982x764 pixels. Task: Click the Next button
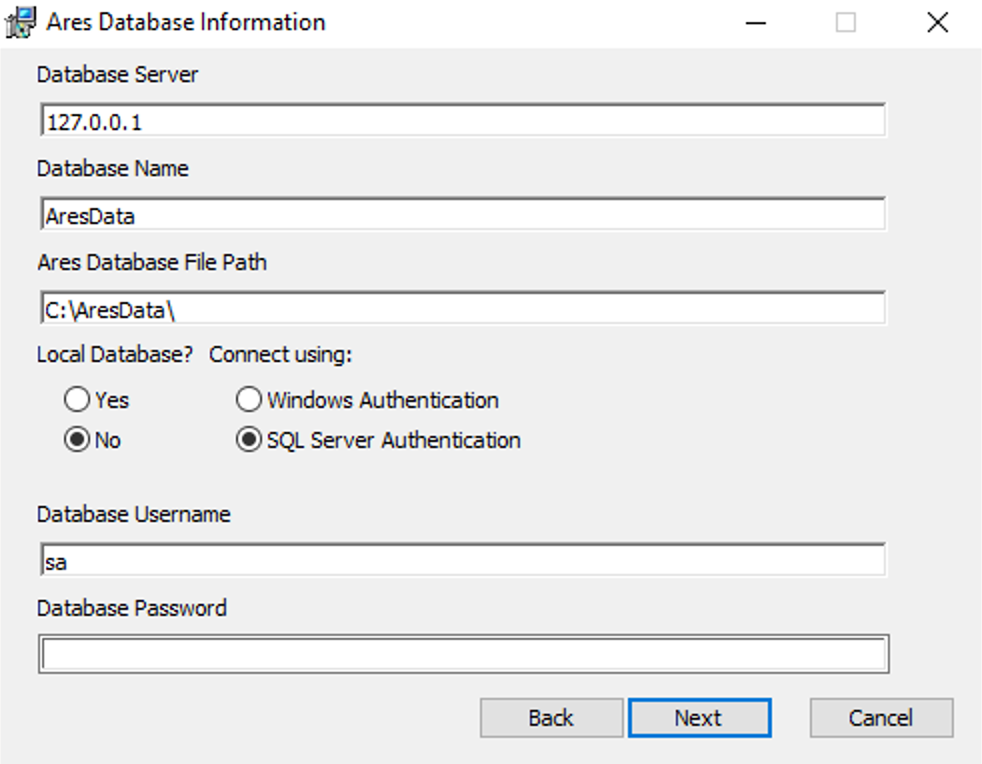pos(699,717)
